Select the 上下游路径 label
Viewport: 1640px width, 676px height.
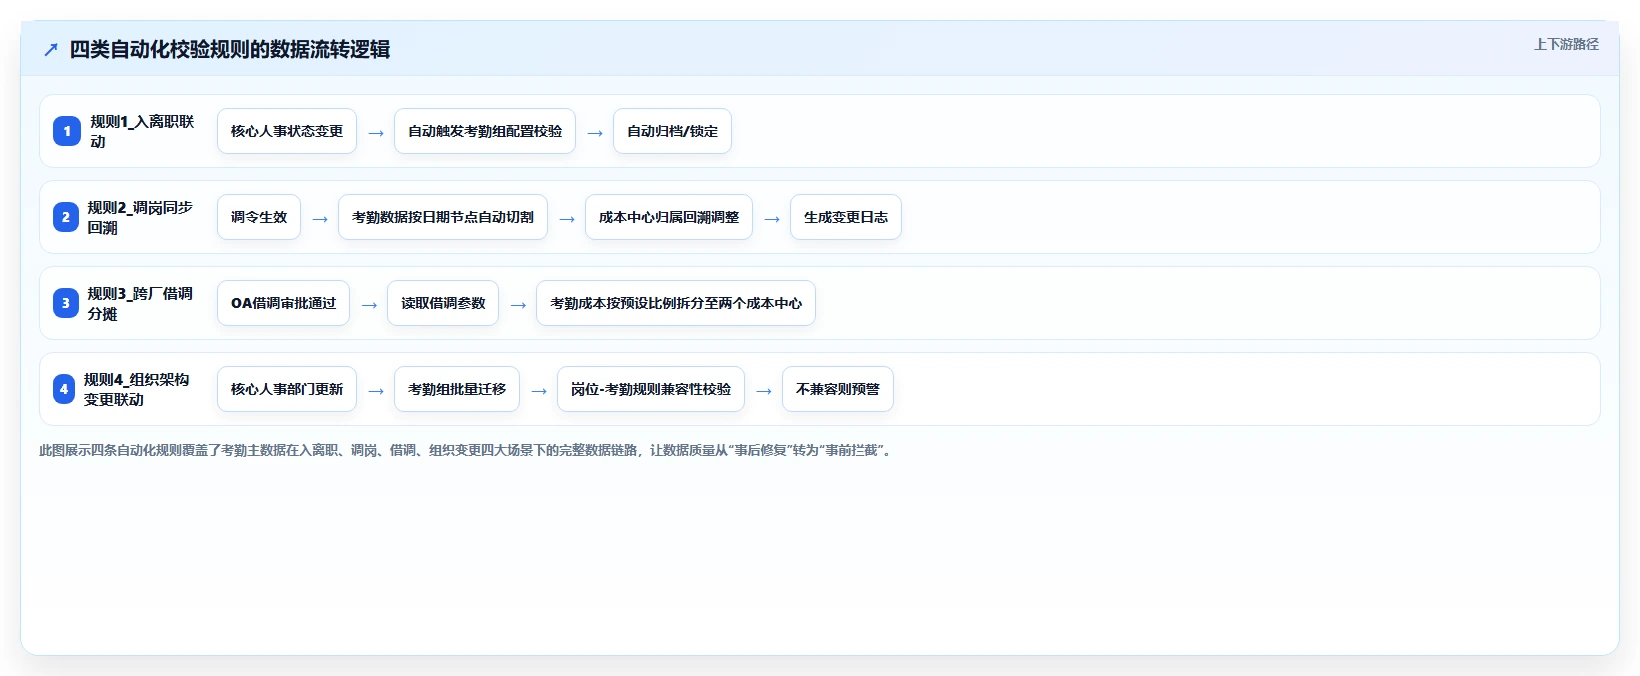pos(1566,44)
